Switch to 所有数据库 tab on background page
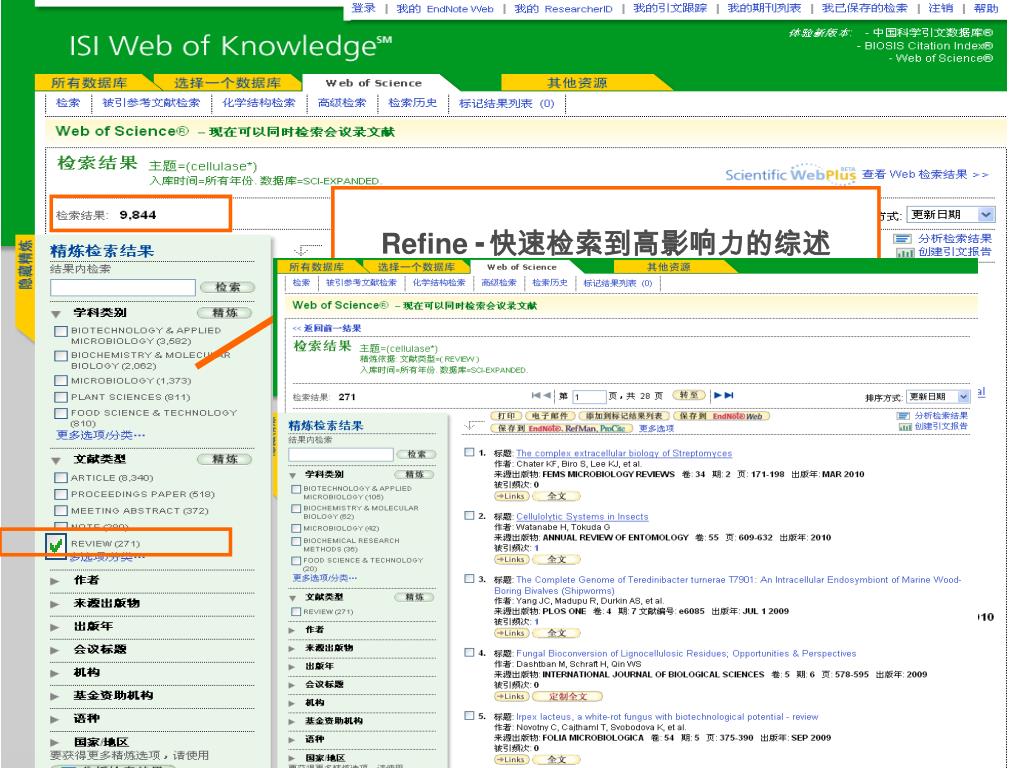Screen dimensions: 1024x768 pos(89,83)
